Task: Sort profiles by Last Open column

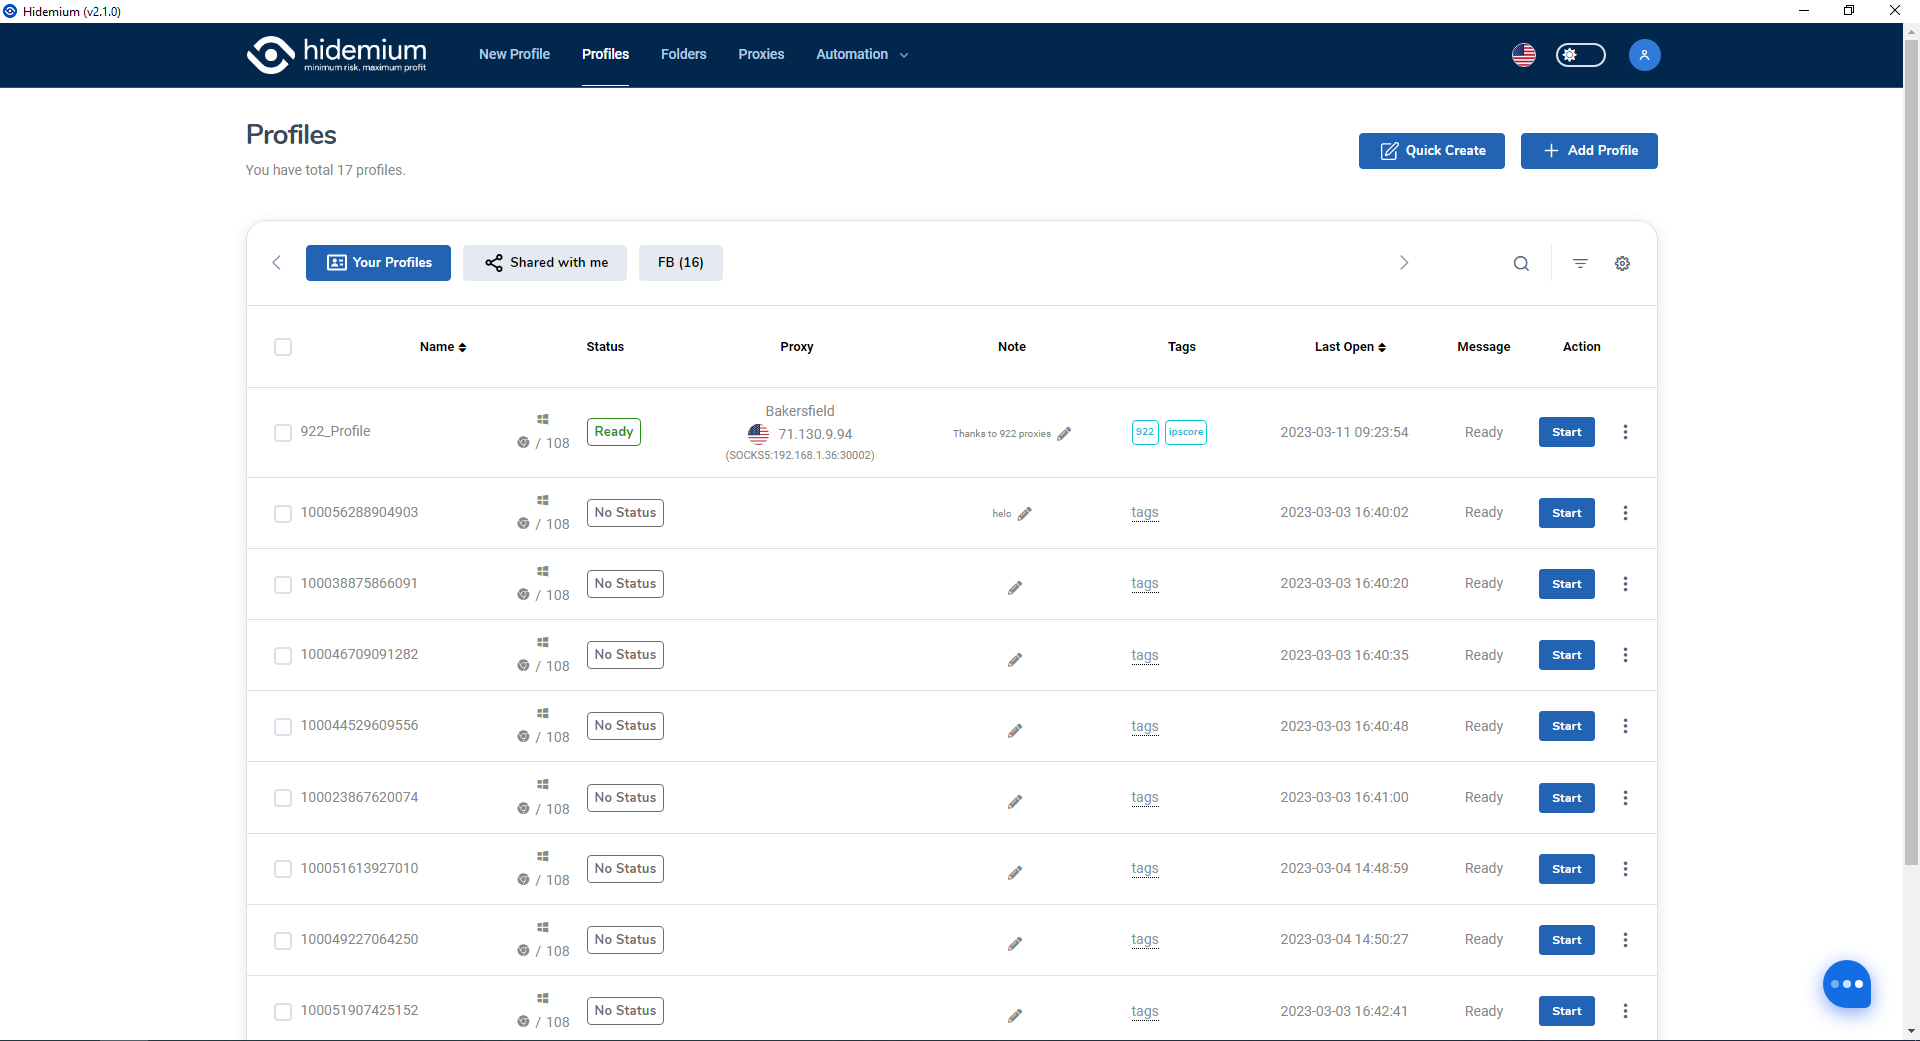Action: (1350, 347)
